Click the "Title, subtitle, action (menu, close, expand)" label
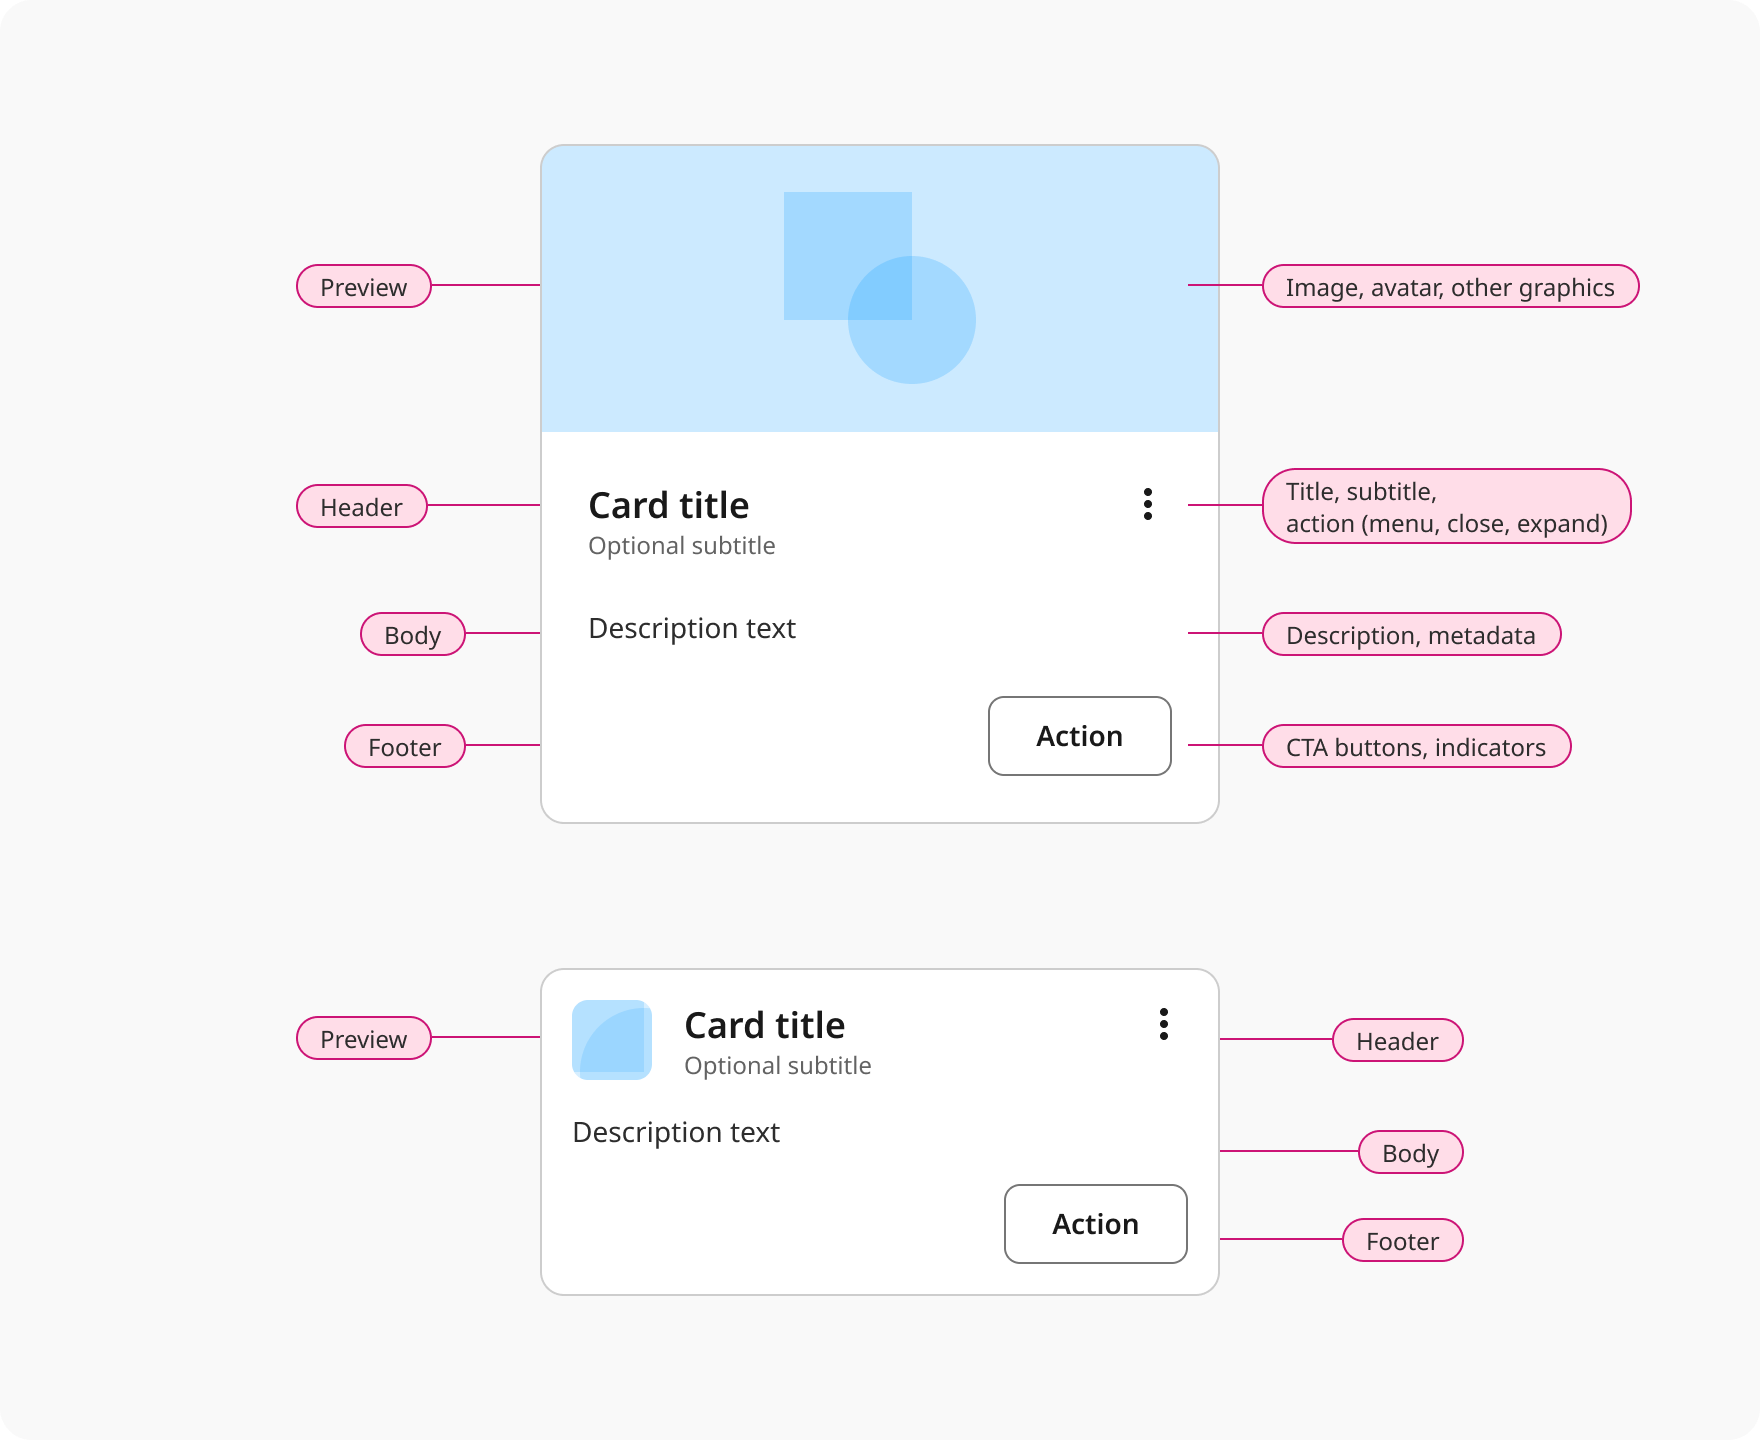 pos(1447,506)
